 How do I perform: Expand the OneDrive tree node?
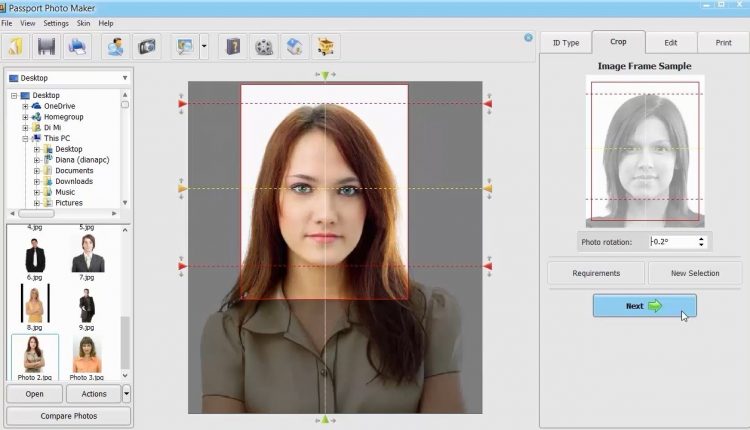tap(25, 106)
